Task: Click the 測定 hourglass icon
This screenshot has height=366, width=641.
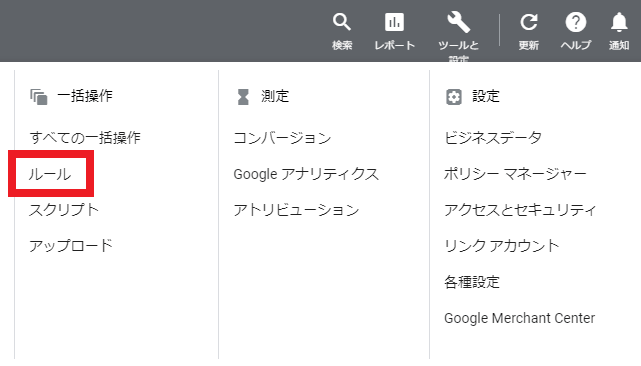Action: pyautogui.click(x=243, y=97)
